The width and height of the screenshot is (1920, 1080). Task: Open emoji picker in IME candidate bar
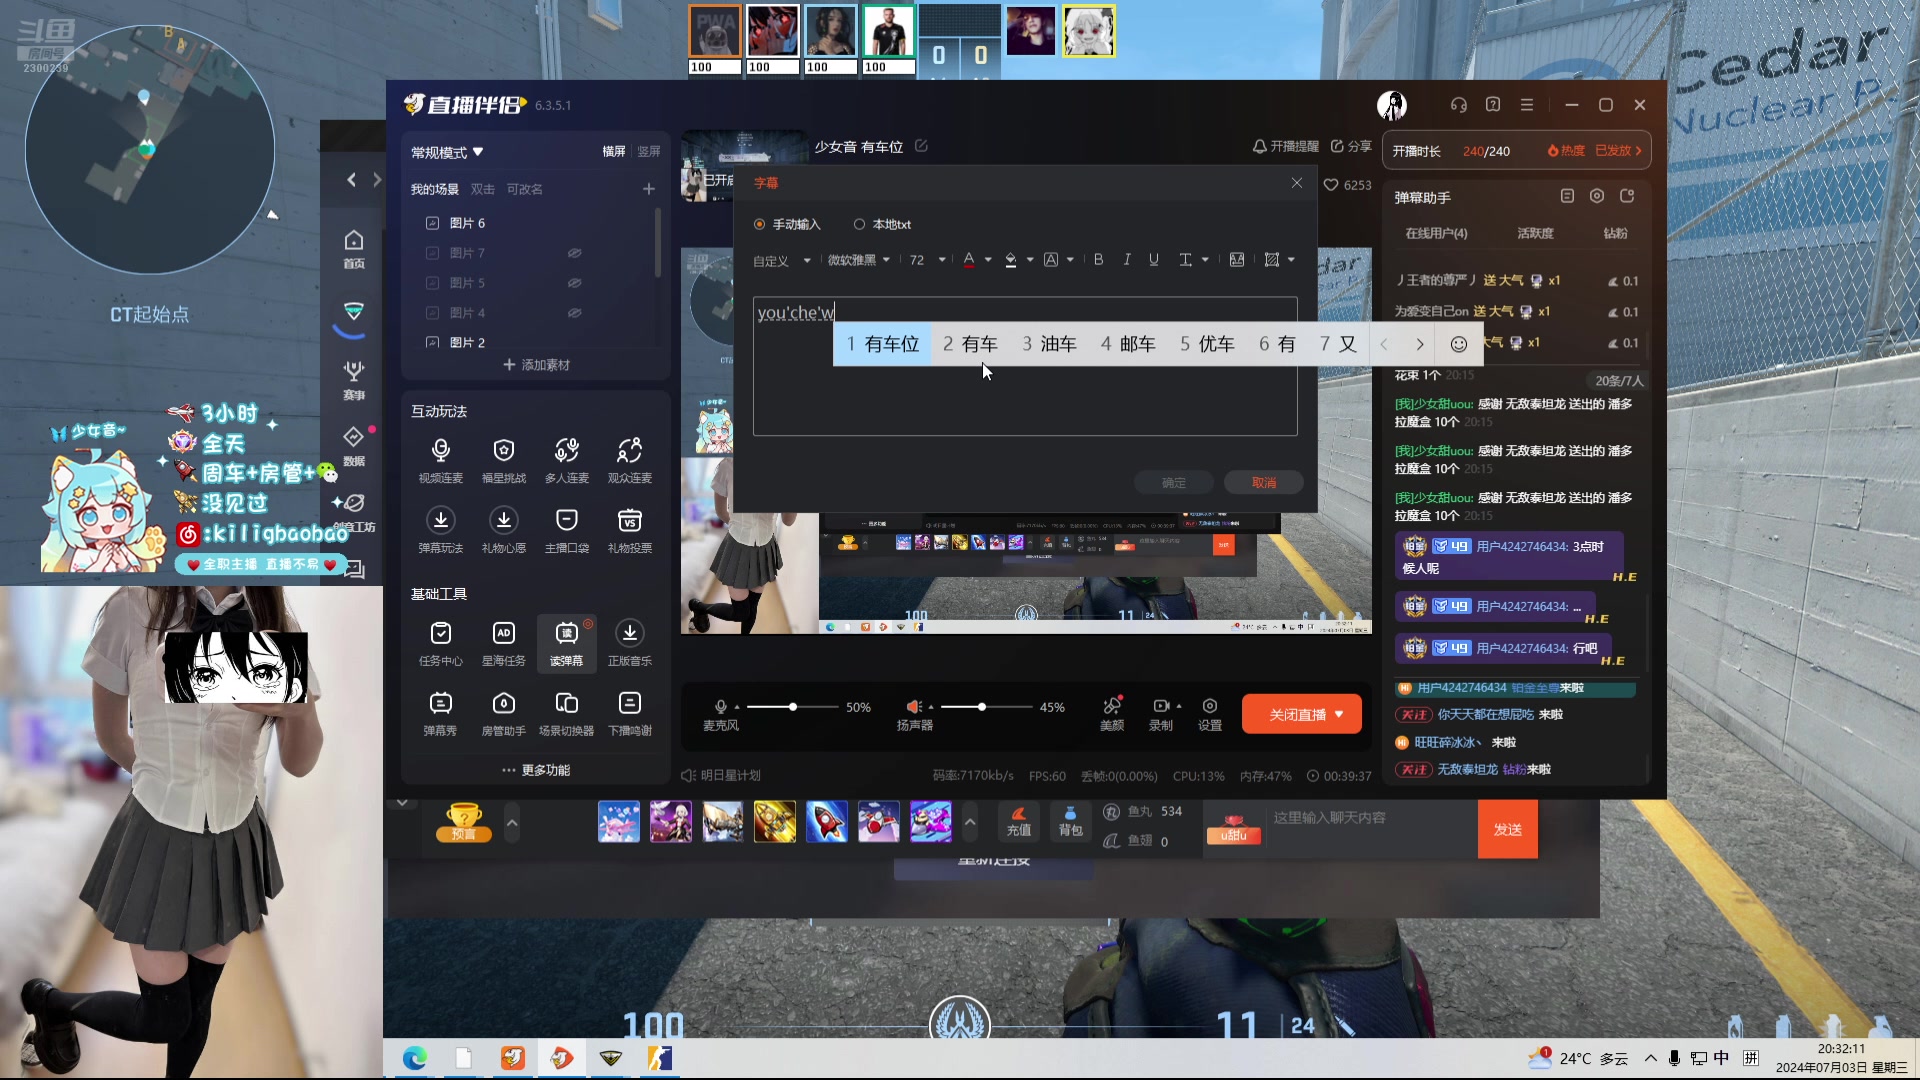click(x=1459, y=344)
